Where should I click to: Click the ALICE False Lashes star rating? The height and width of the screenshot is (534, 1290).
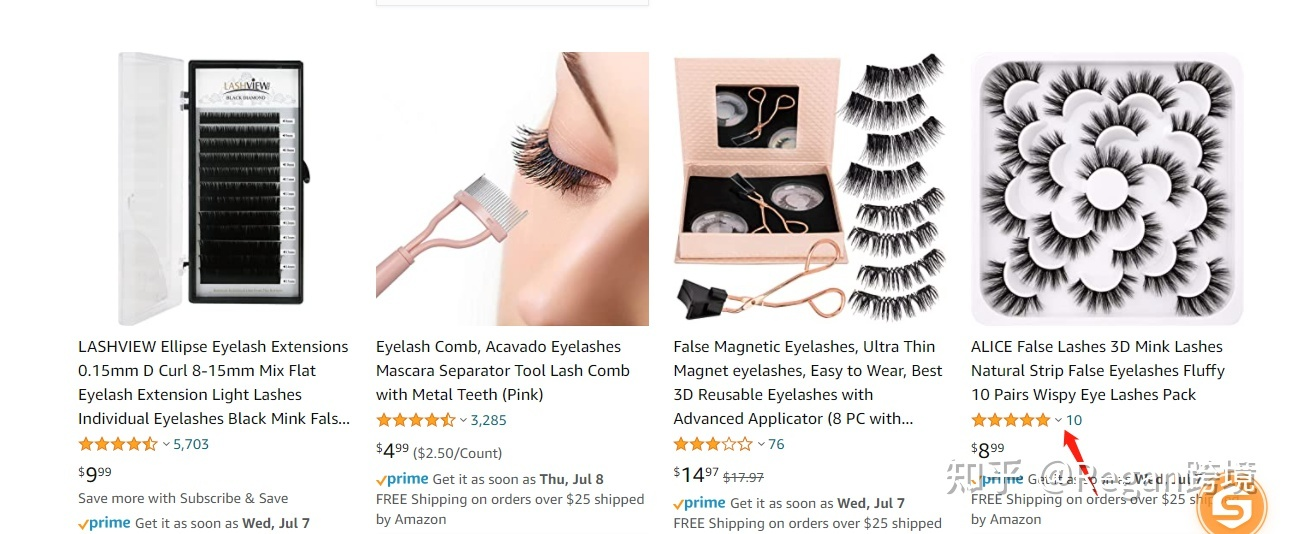[1011, 420]
